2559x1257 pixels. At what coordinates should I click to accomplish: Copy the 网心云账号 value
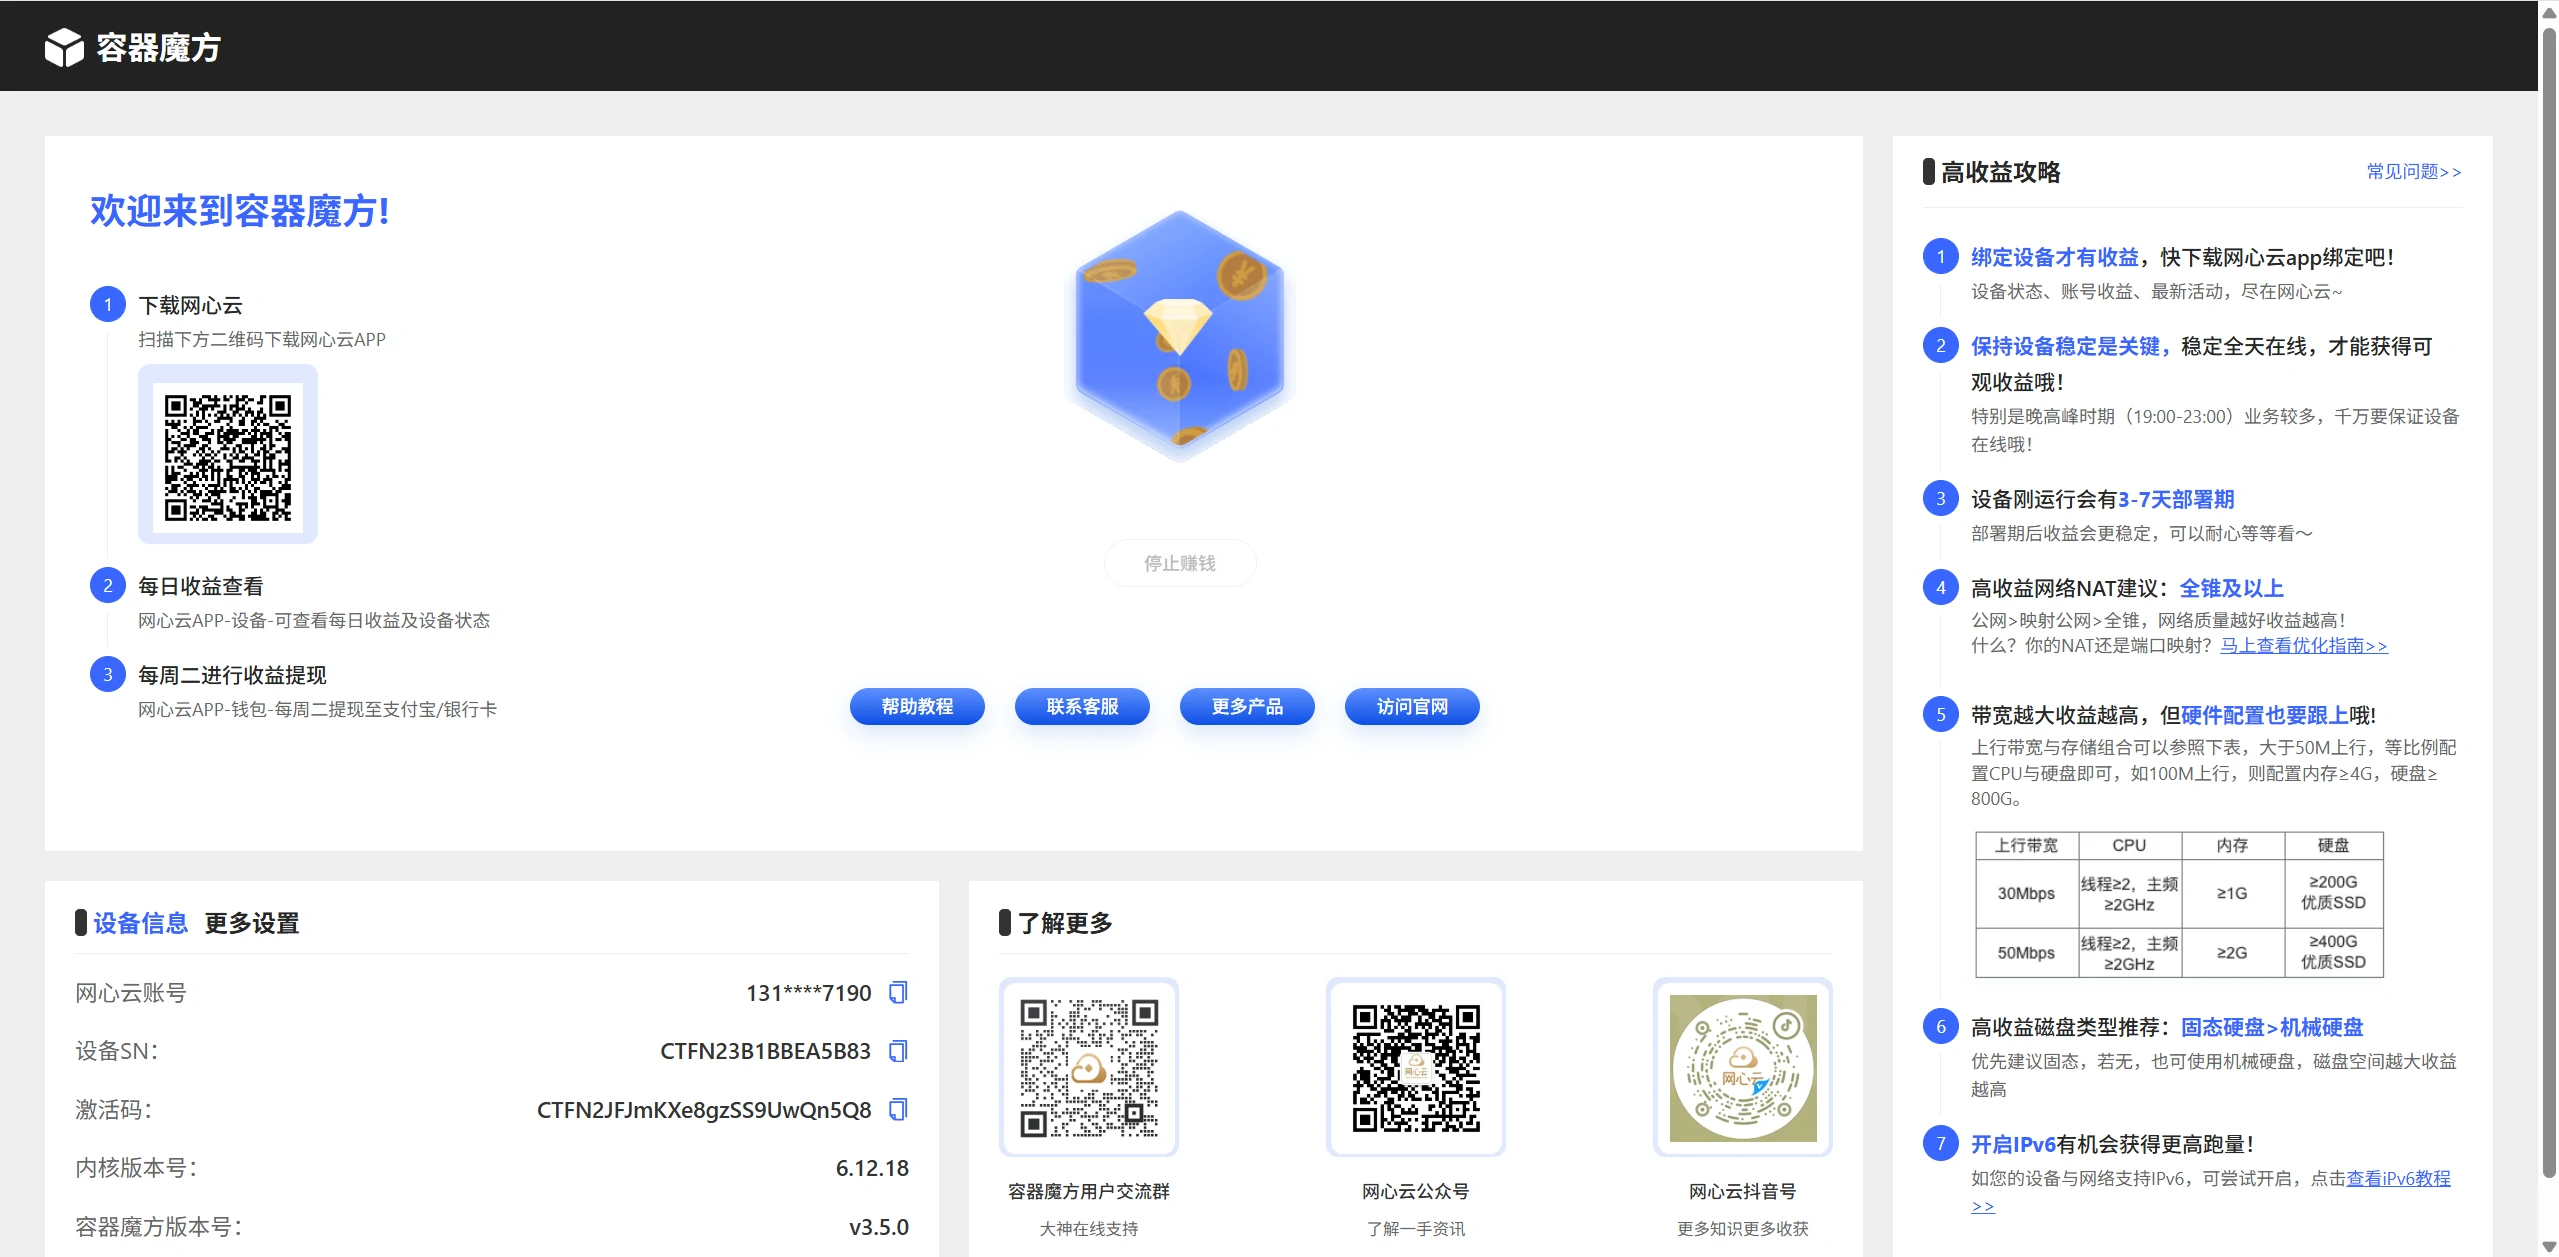tap(898, 992)
